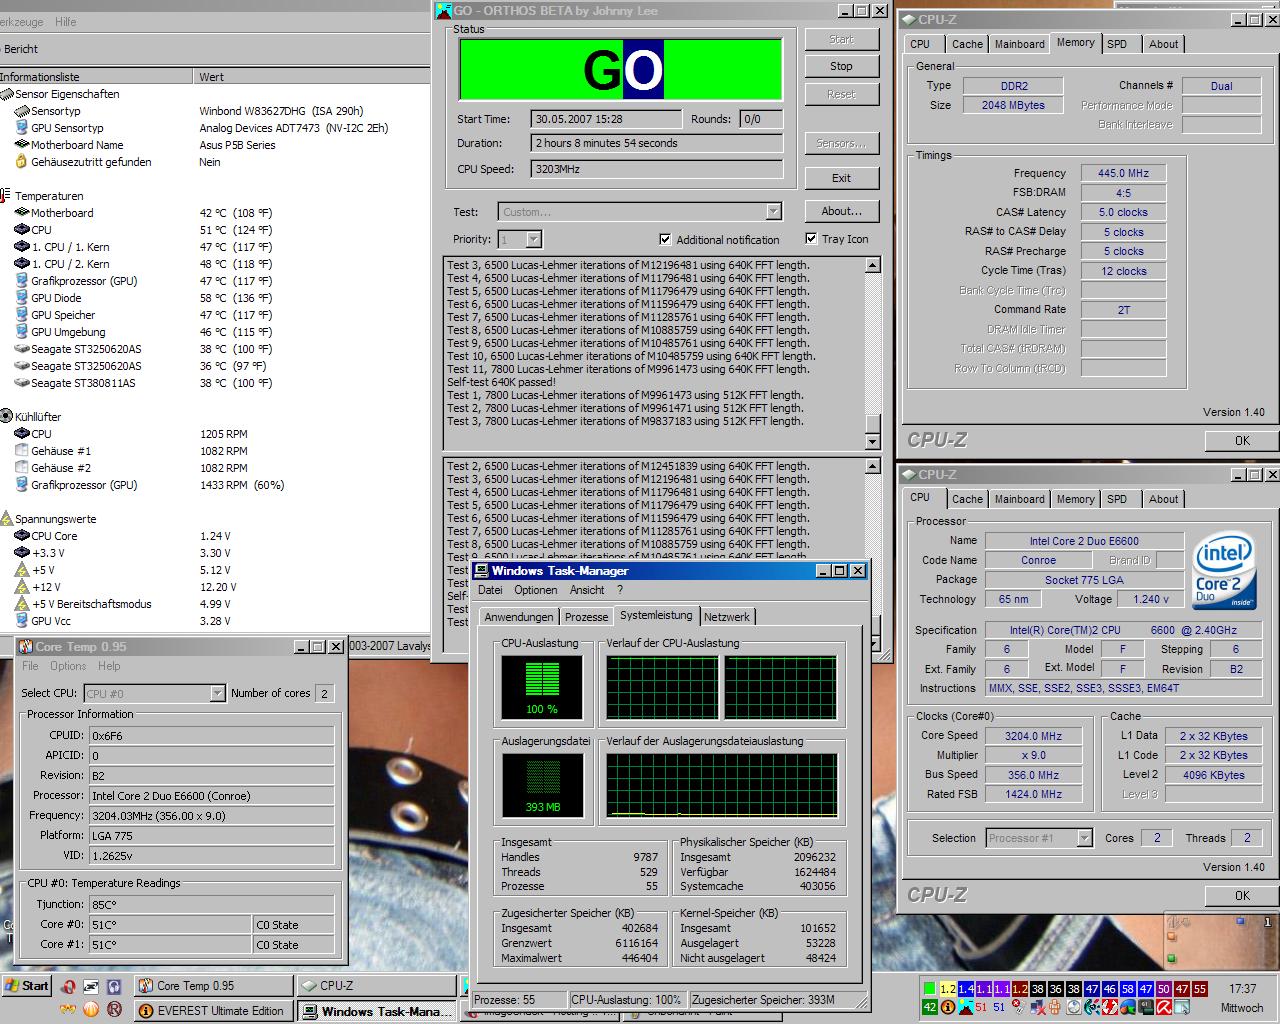Image resolution: width=1280 pixels, height=1024 pixels.
Task: Open the Anwendungen tab in Task-Manager
Action: (x=518, y=617)
